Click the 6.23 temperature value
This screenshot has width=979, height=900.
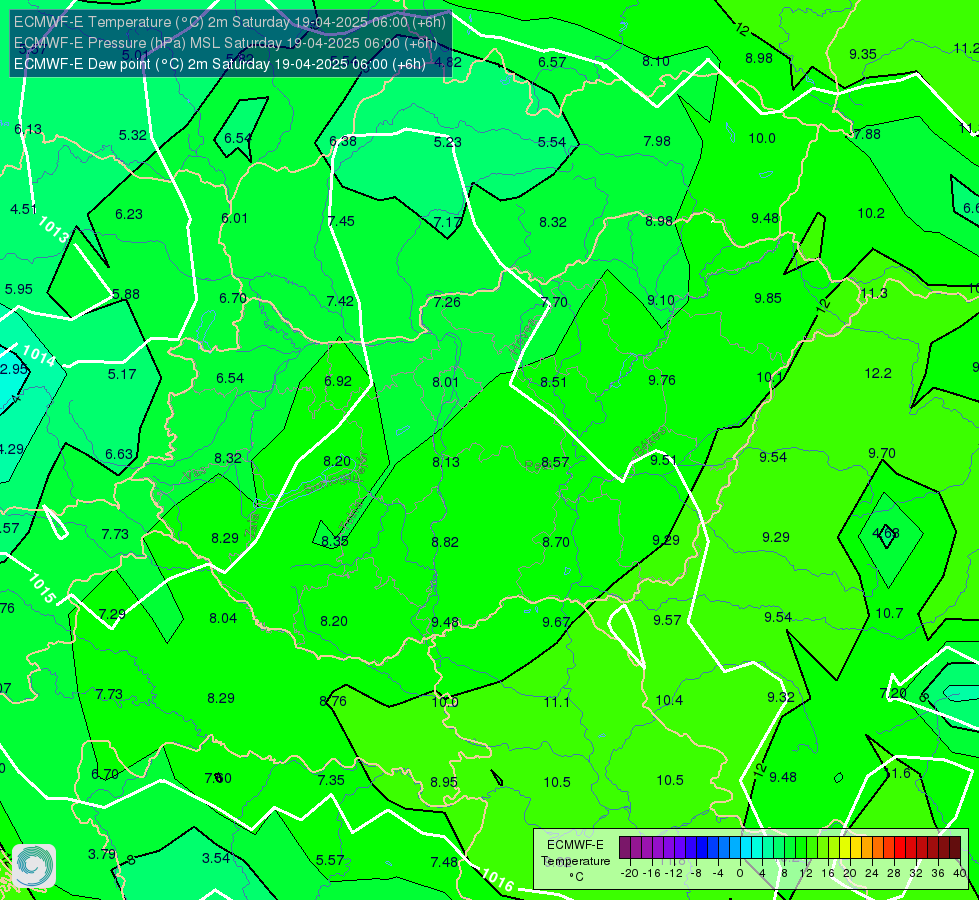pyautogui.click(x=129, y=214)
